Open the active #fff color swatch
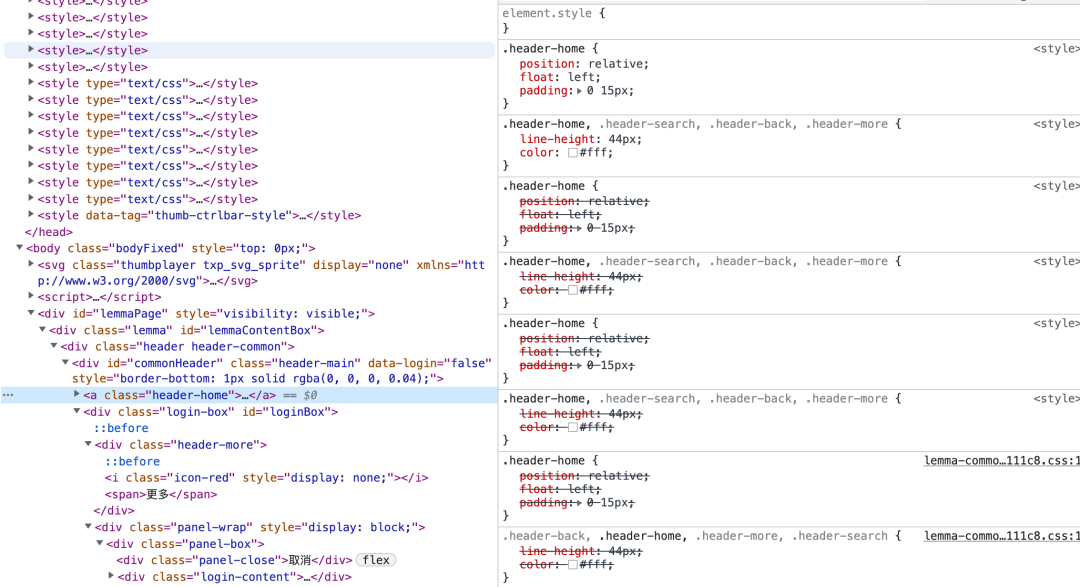 coord(572,153)
